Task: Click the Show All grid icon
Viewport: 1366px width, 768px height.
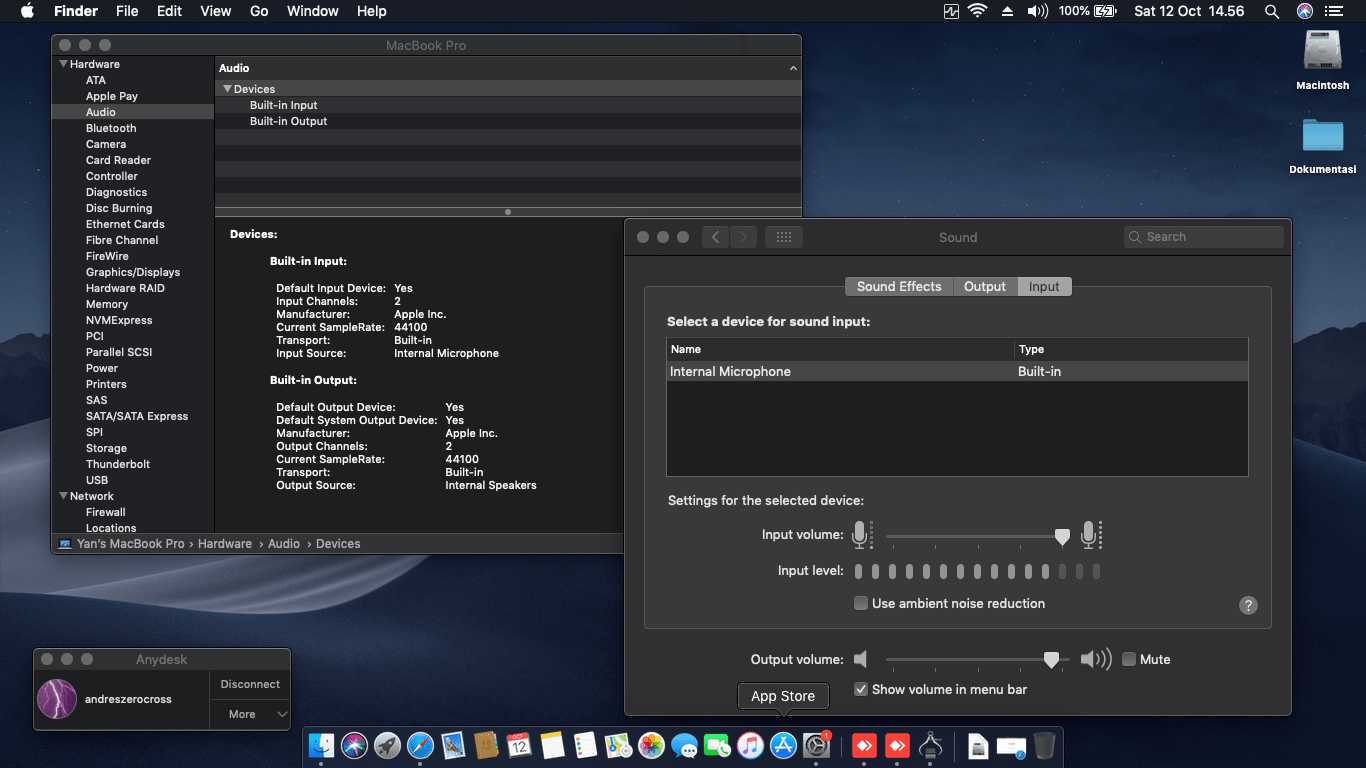Action: coord(784,237)
